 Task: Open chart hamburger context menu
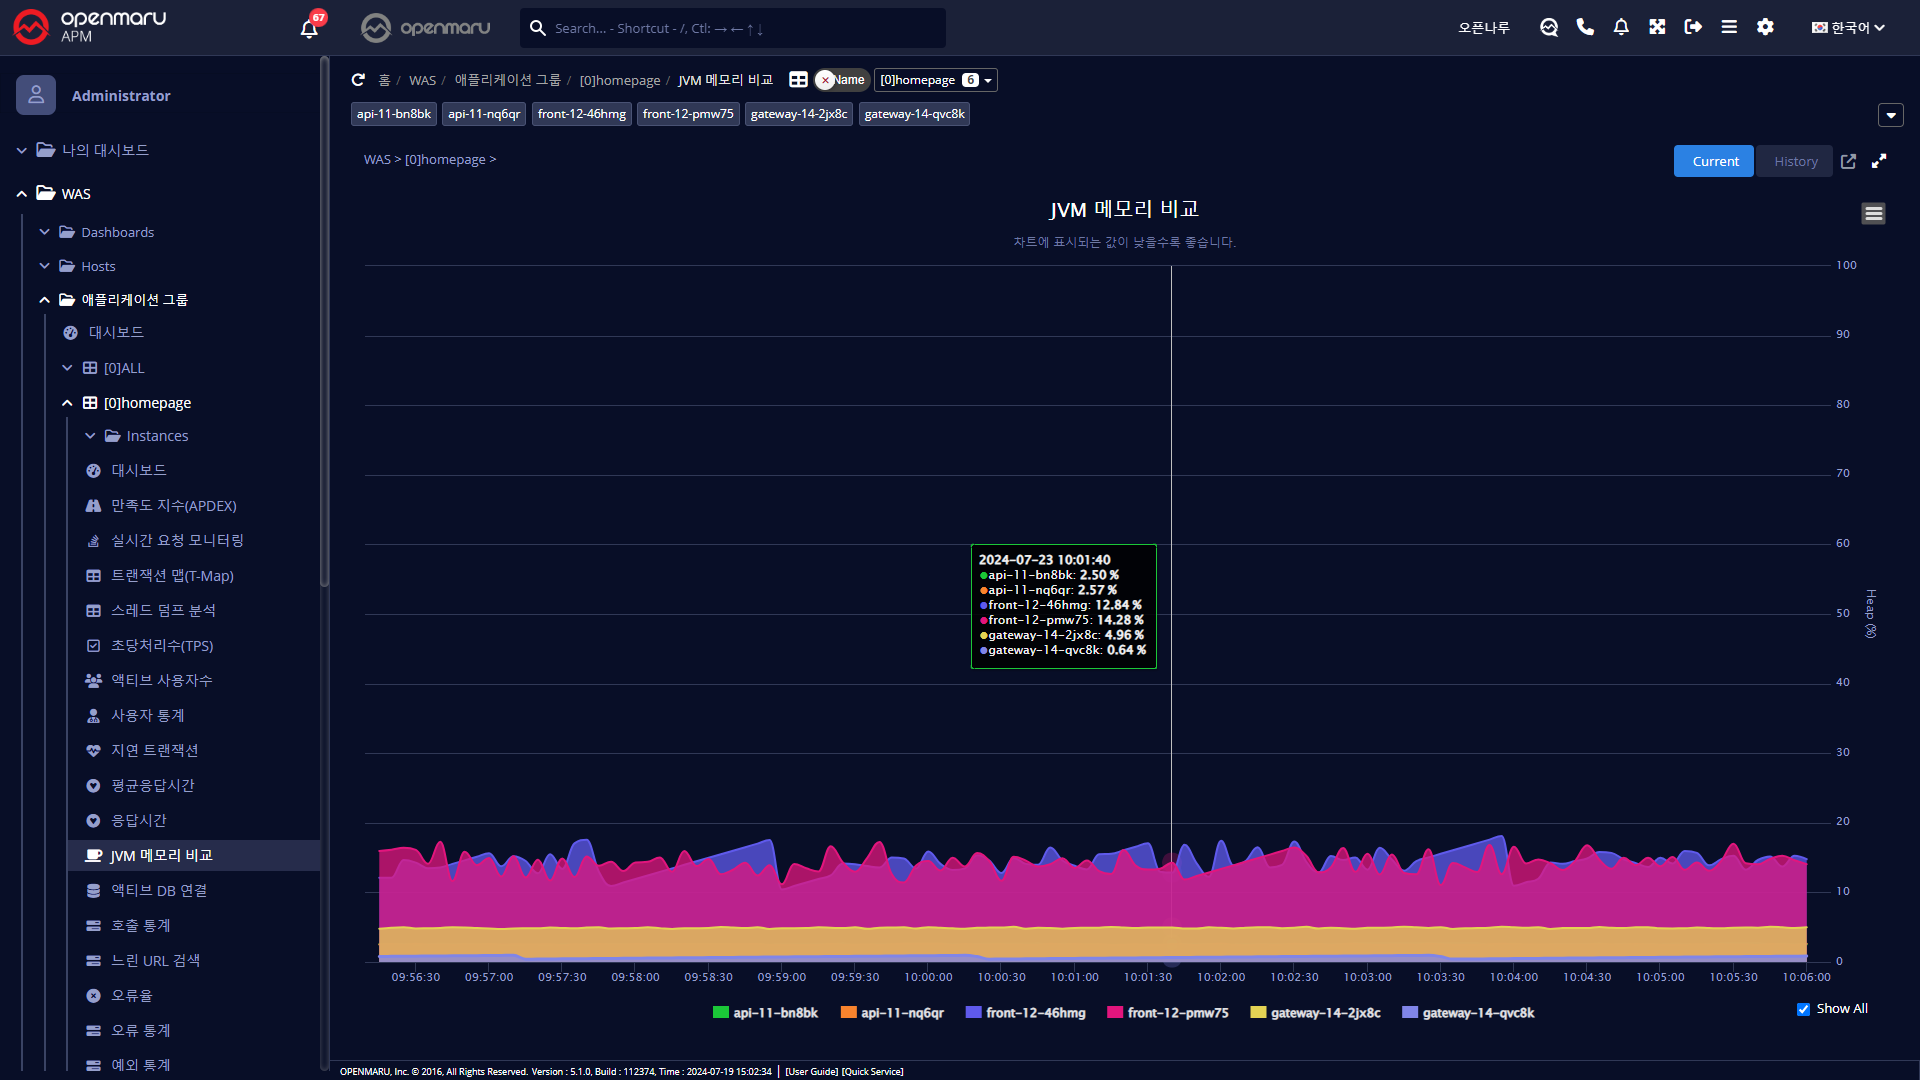click(1873, 213)
